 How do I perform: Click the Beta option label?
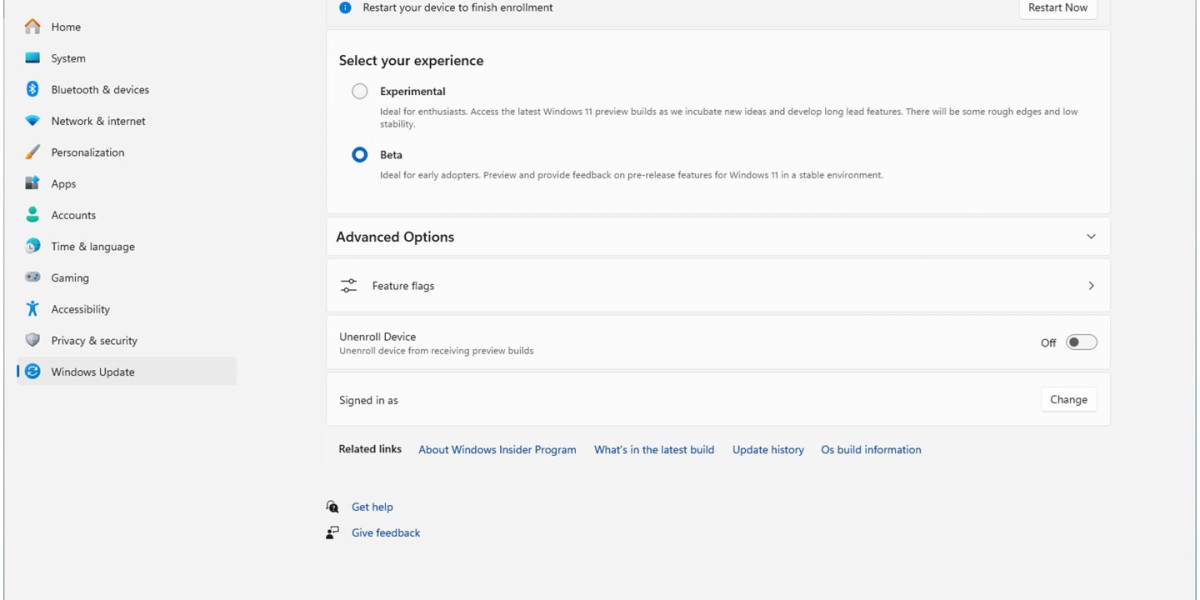(391, 155)
